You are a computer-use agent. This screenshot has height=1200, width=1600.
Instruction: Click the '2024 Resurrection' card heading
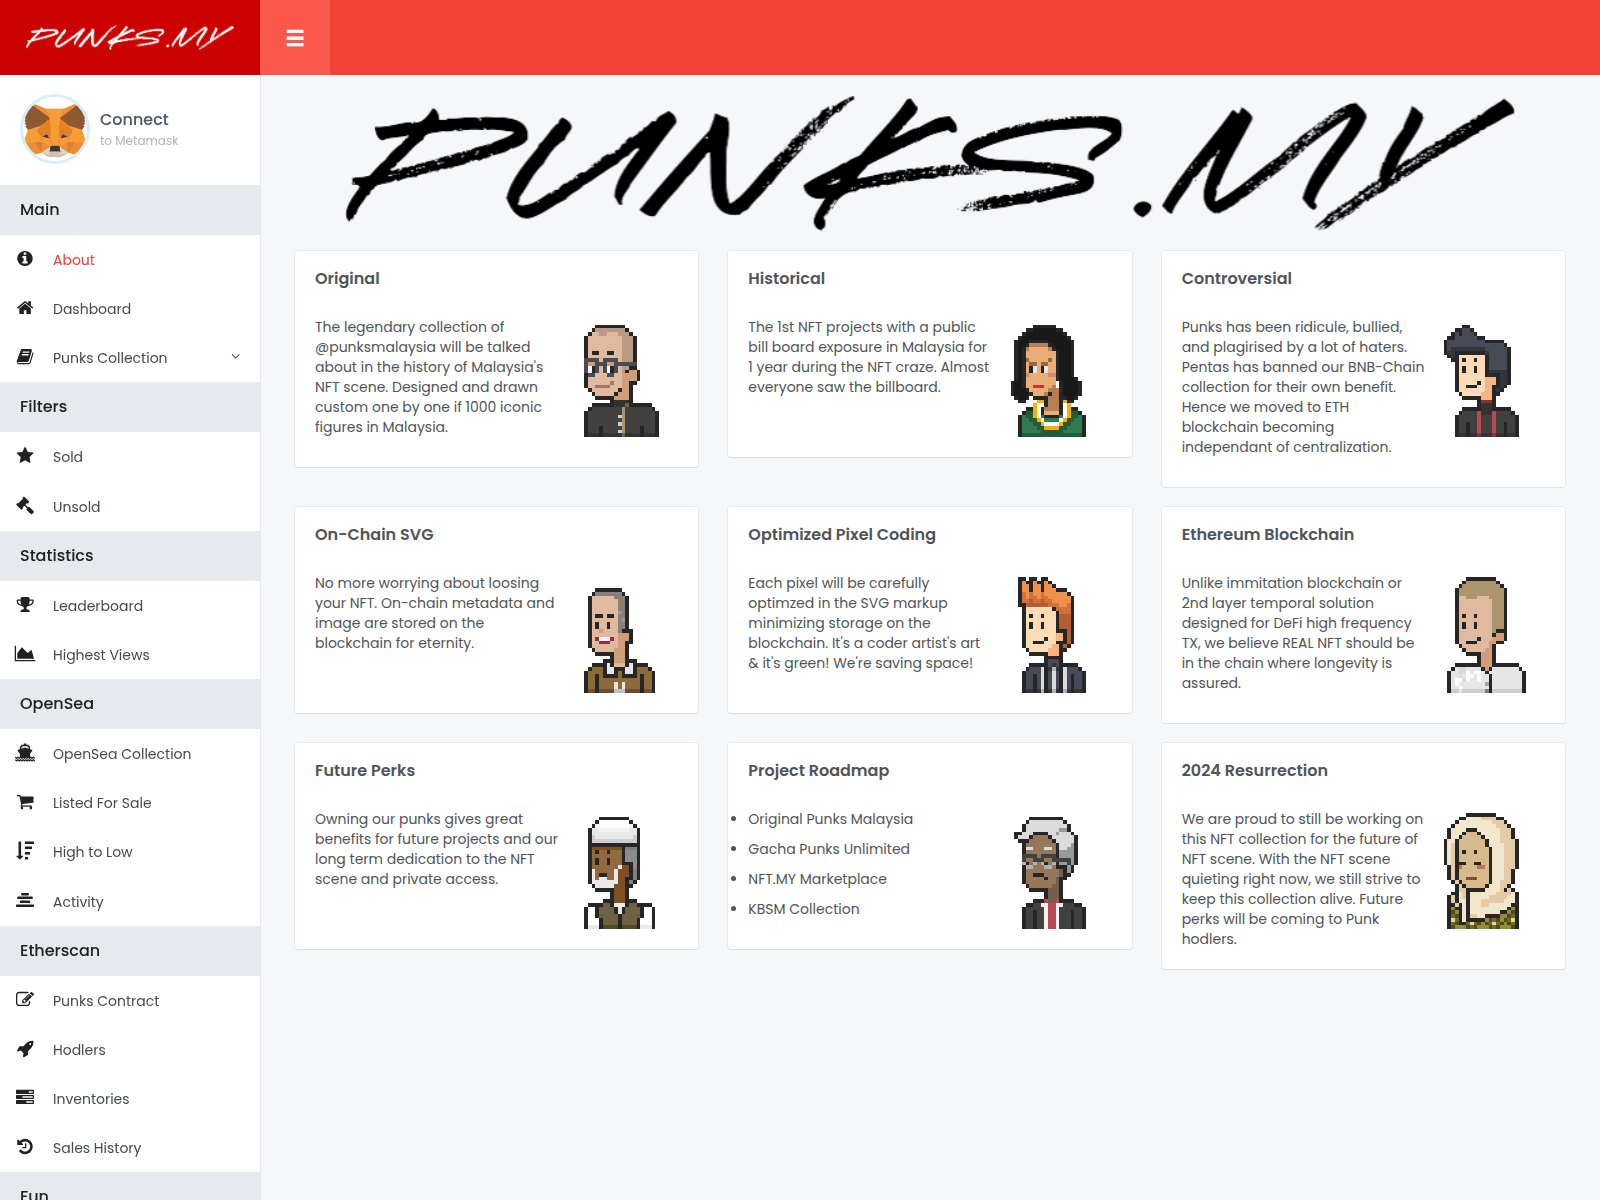1255,771
